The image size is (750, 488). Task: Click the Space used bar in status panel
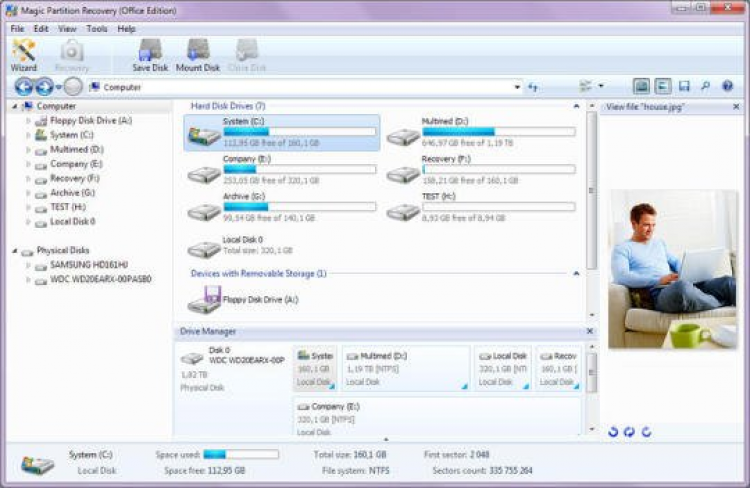(x=241, y=455)
